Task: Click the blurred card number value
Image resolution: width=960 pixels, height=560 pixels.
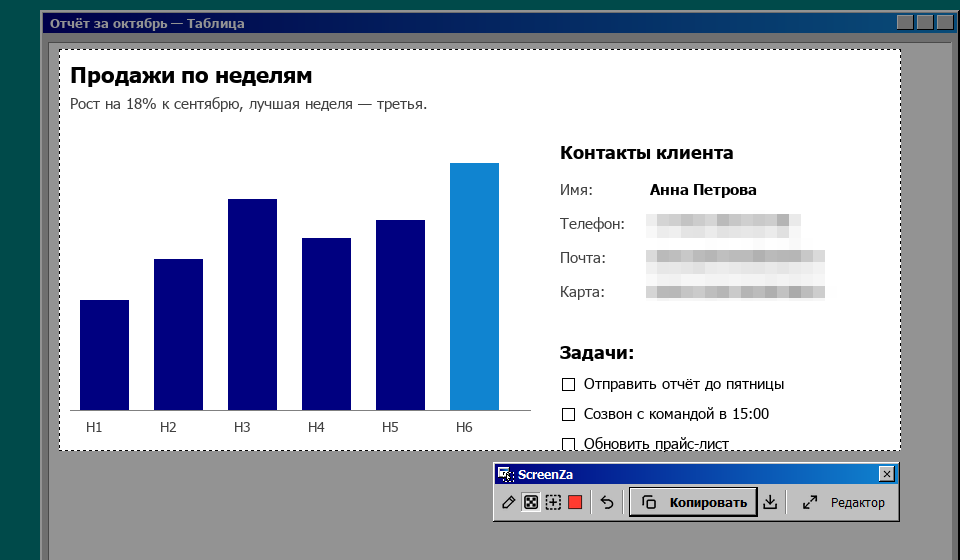Action: (735, 293)
